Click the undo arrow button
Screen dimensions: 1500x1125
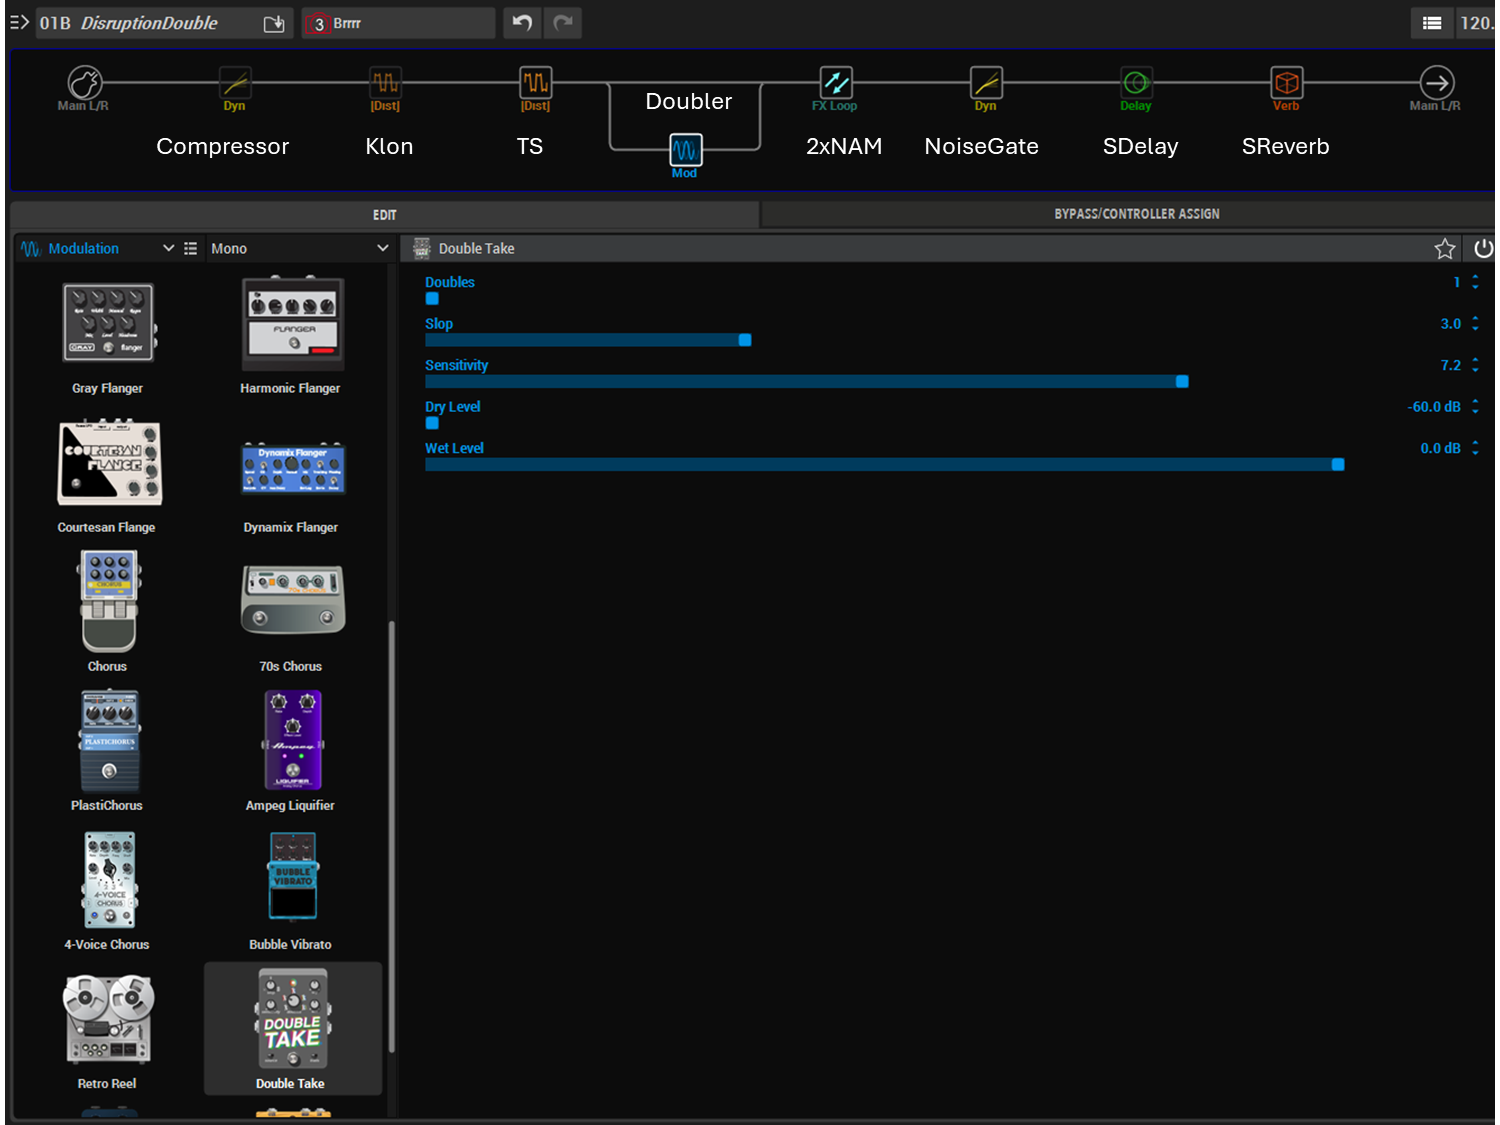(522, 23)
